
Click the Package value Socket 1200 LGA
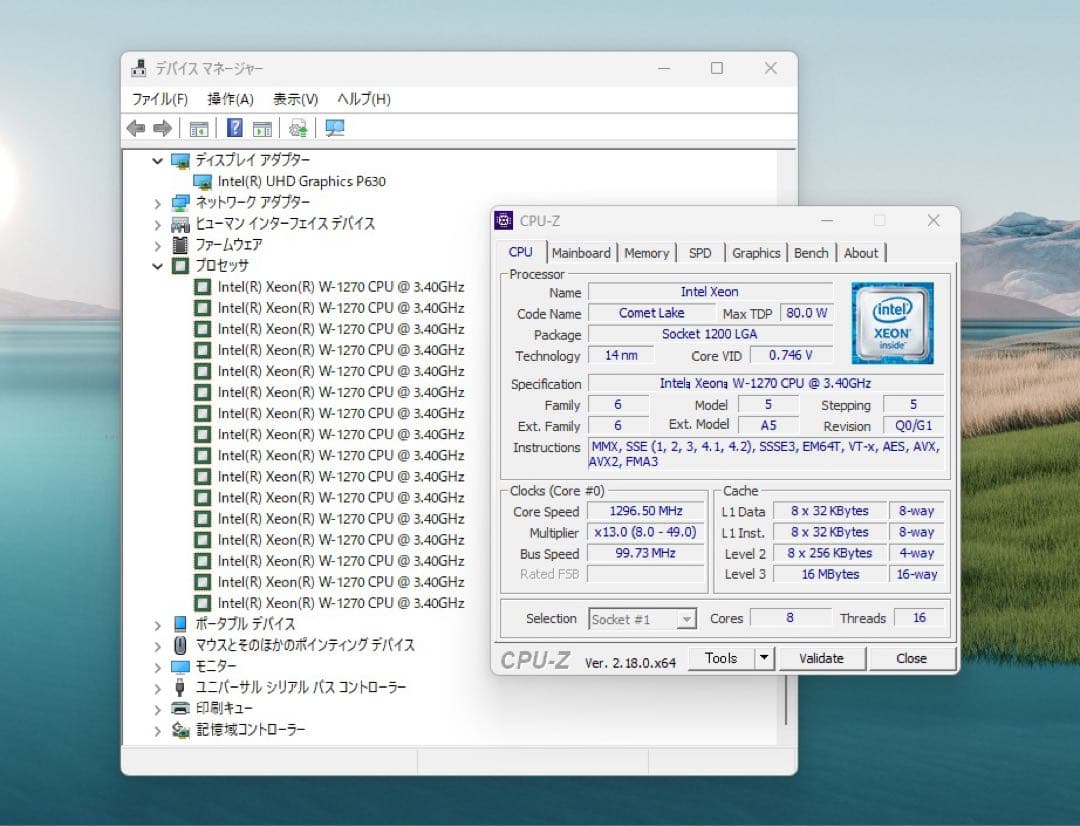click(709, 334)
